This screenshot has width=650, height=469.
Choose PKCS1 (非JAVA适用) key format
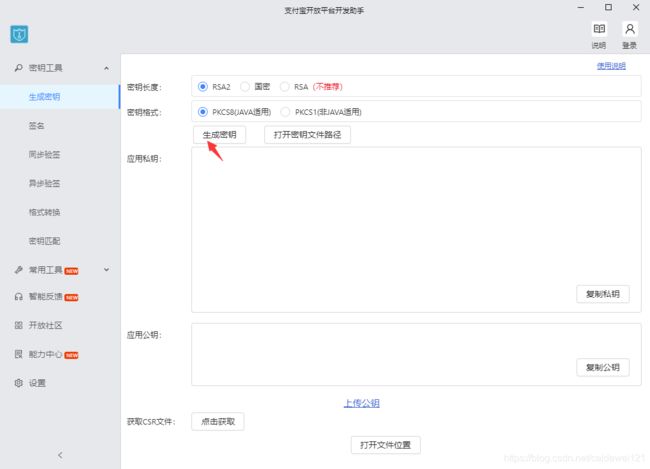[x=285, y=112]
